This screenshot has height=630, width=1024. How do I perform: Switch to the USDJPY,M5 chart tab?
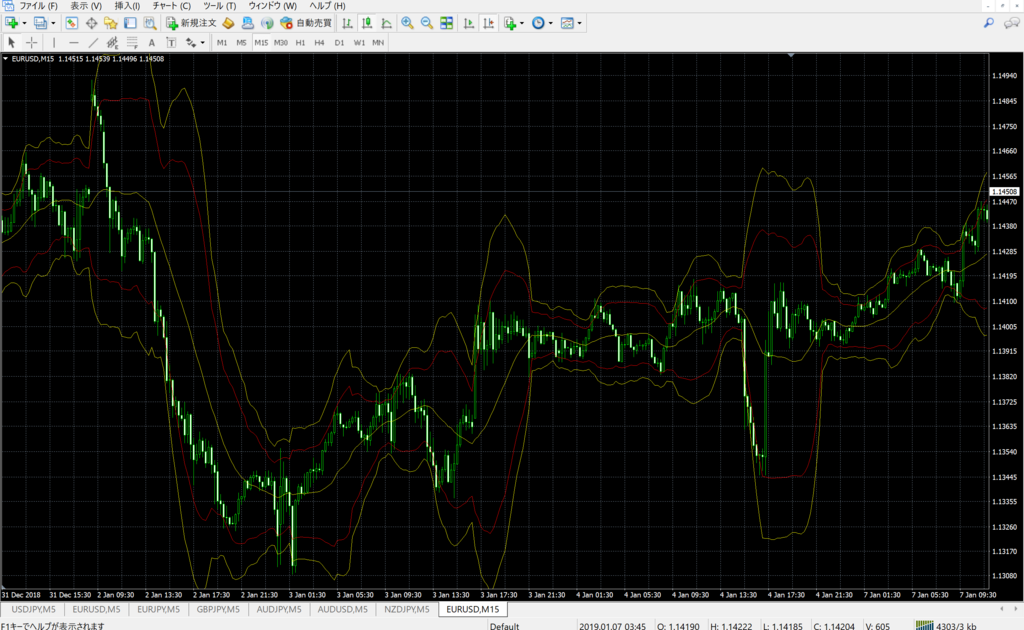[33, 610]
